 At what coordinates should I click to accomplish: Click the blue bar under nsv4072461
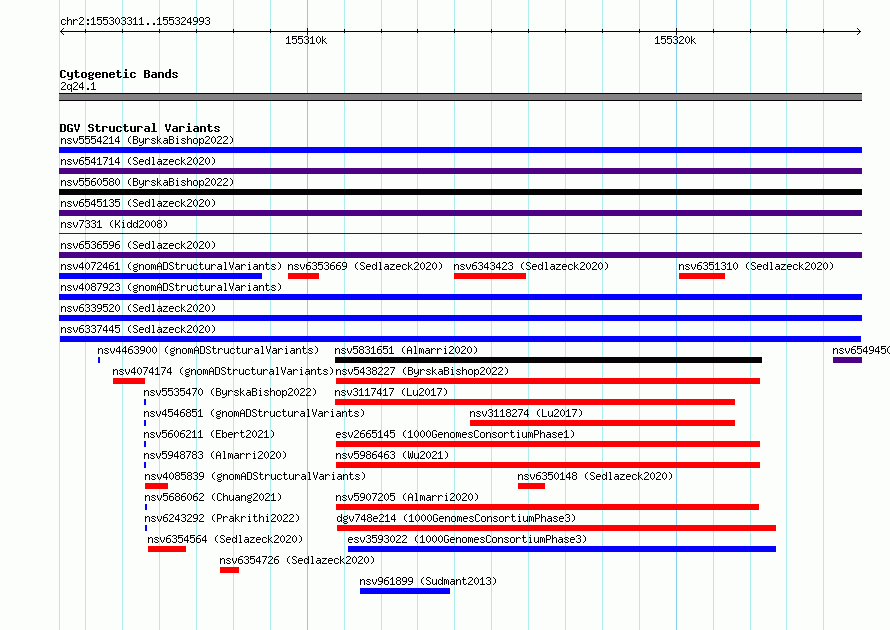[161, 276]
